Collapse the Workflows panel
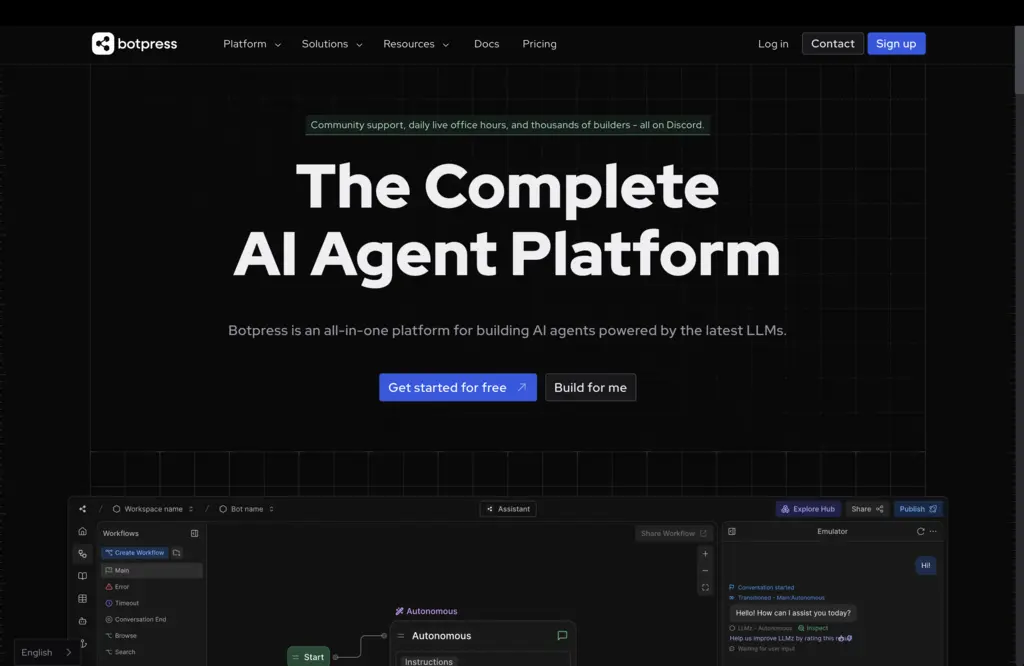This screenshot has width=1024, height=666. pos(195,533)
